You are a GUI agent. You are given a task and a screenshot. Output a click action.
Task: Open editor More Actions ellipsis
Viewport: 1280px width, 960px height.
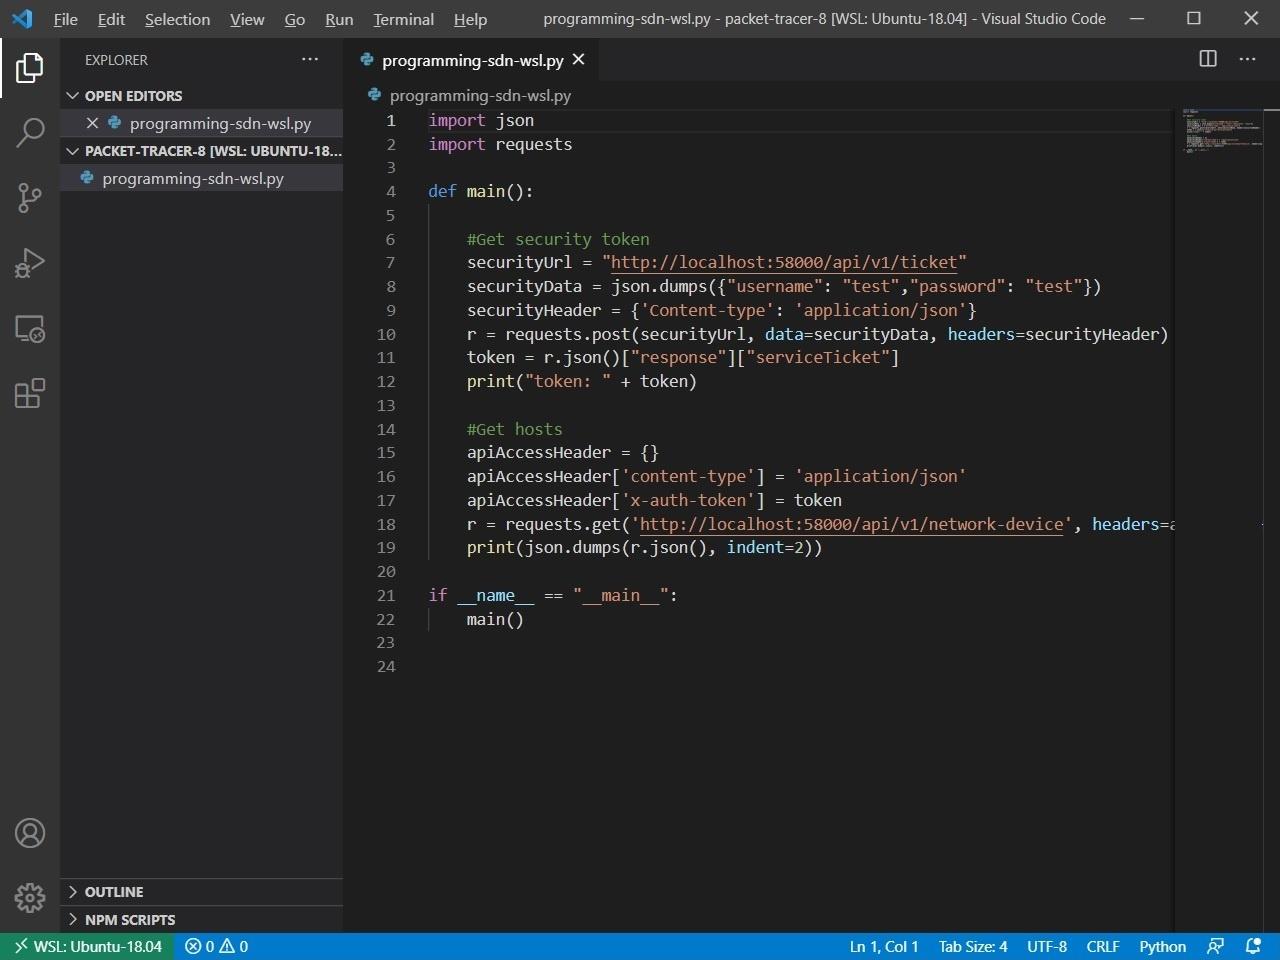click(1247, 59)
